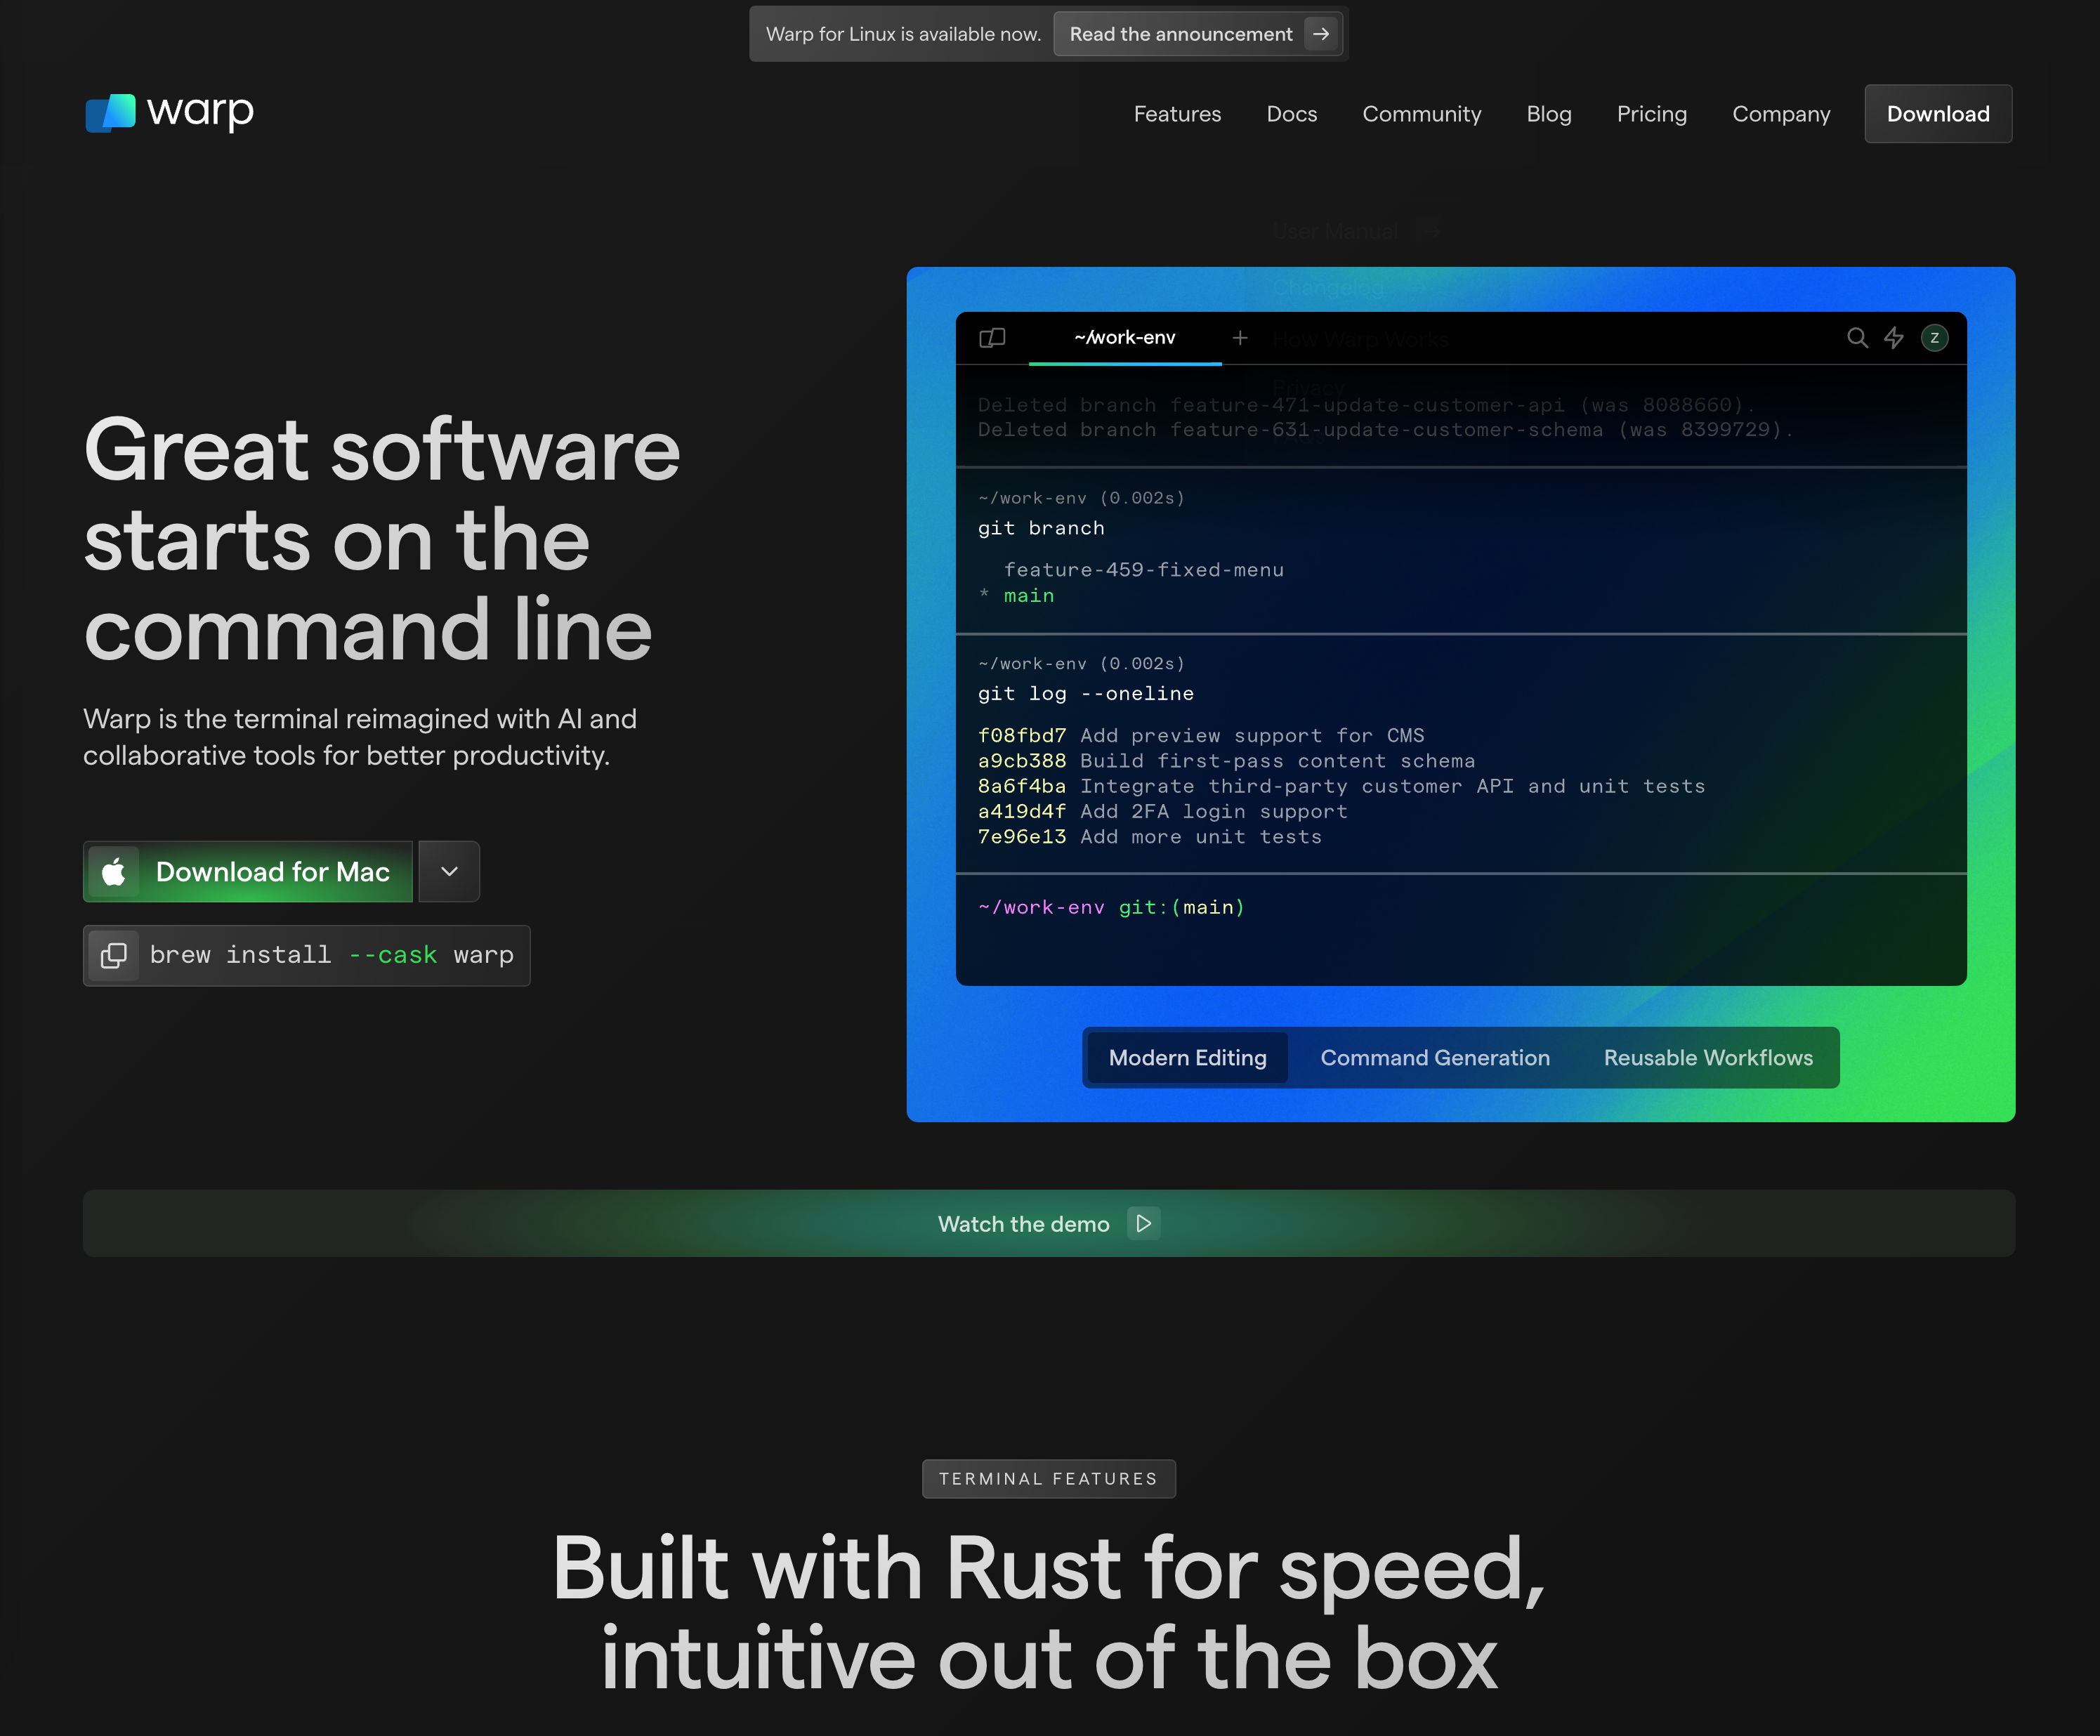This screenshot has width=2100, height=1736.
Task: Go to the Blog page
Action: click(1549, 114)
